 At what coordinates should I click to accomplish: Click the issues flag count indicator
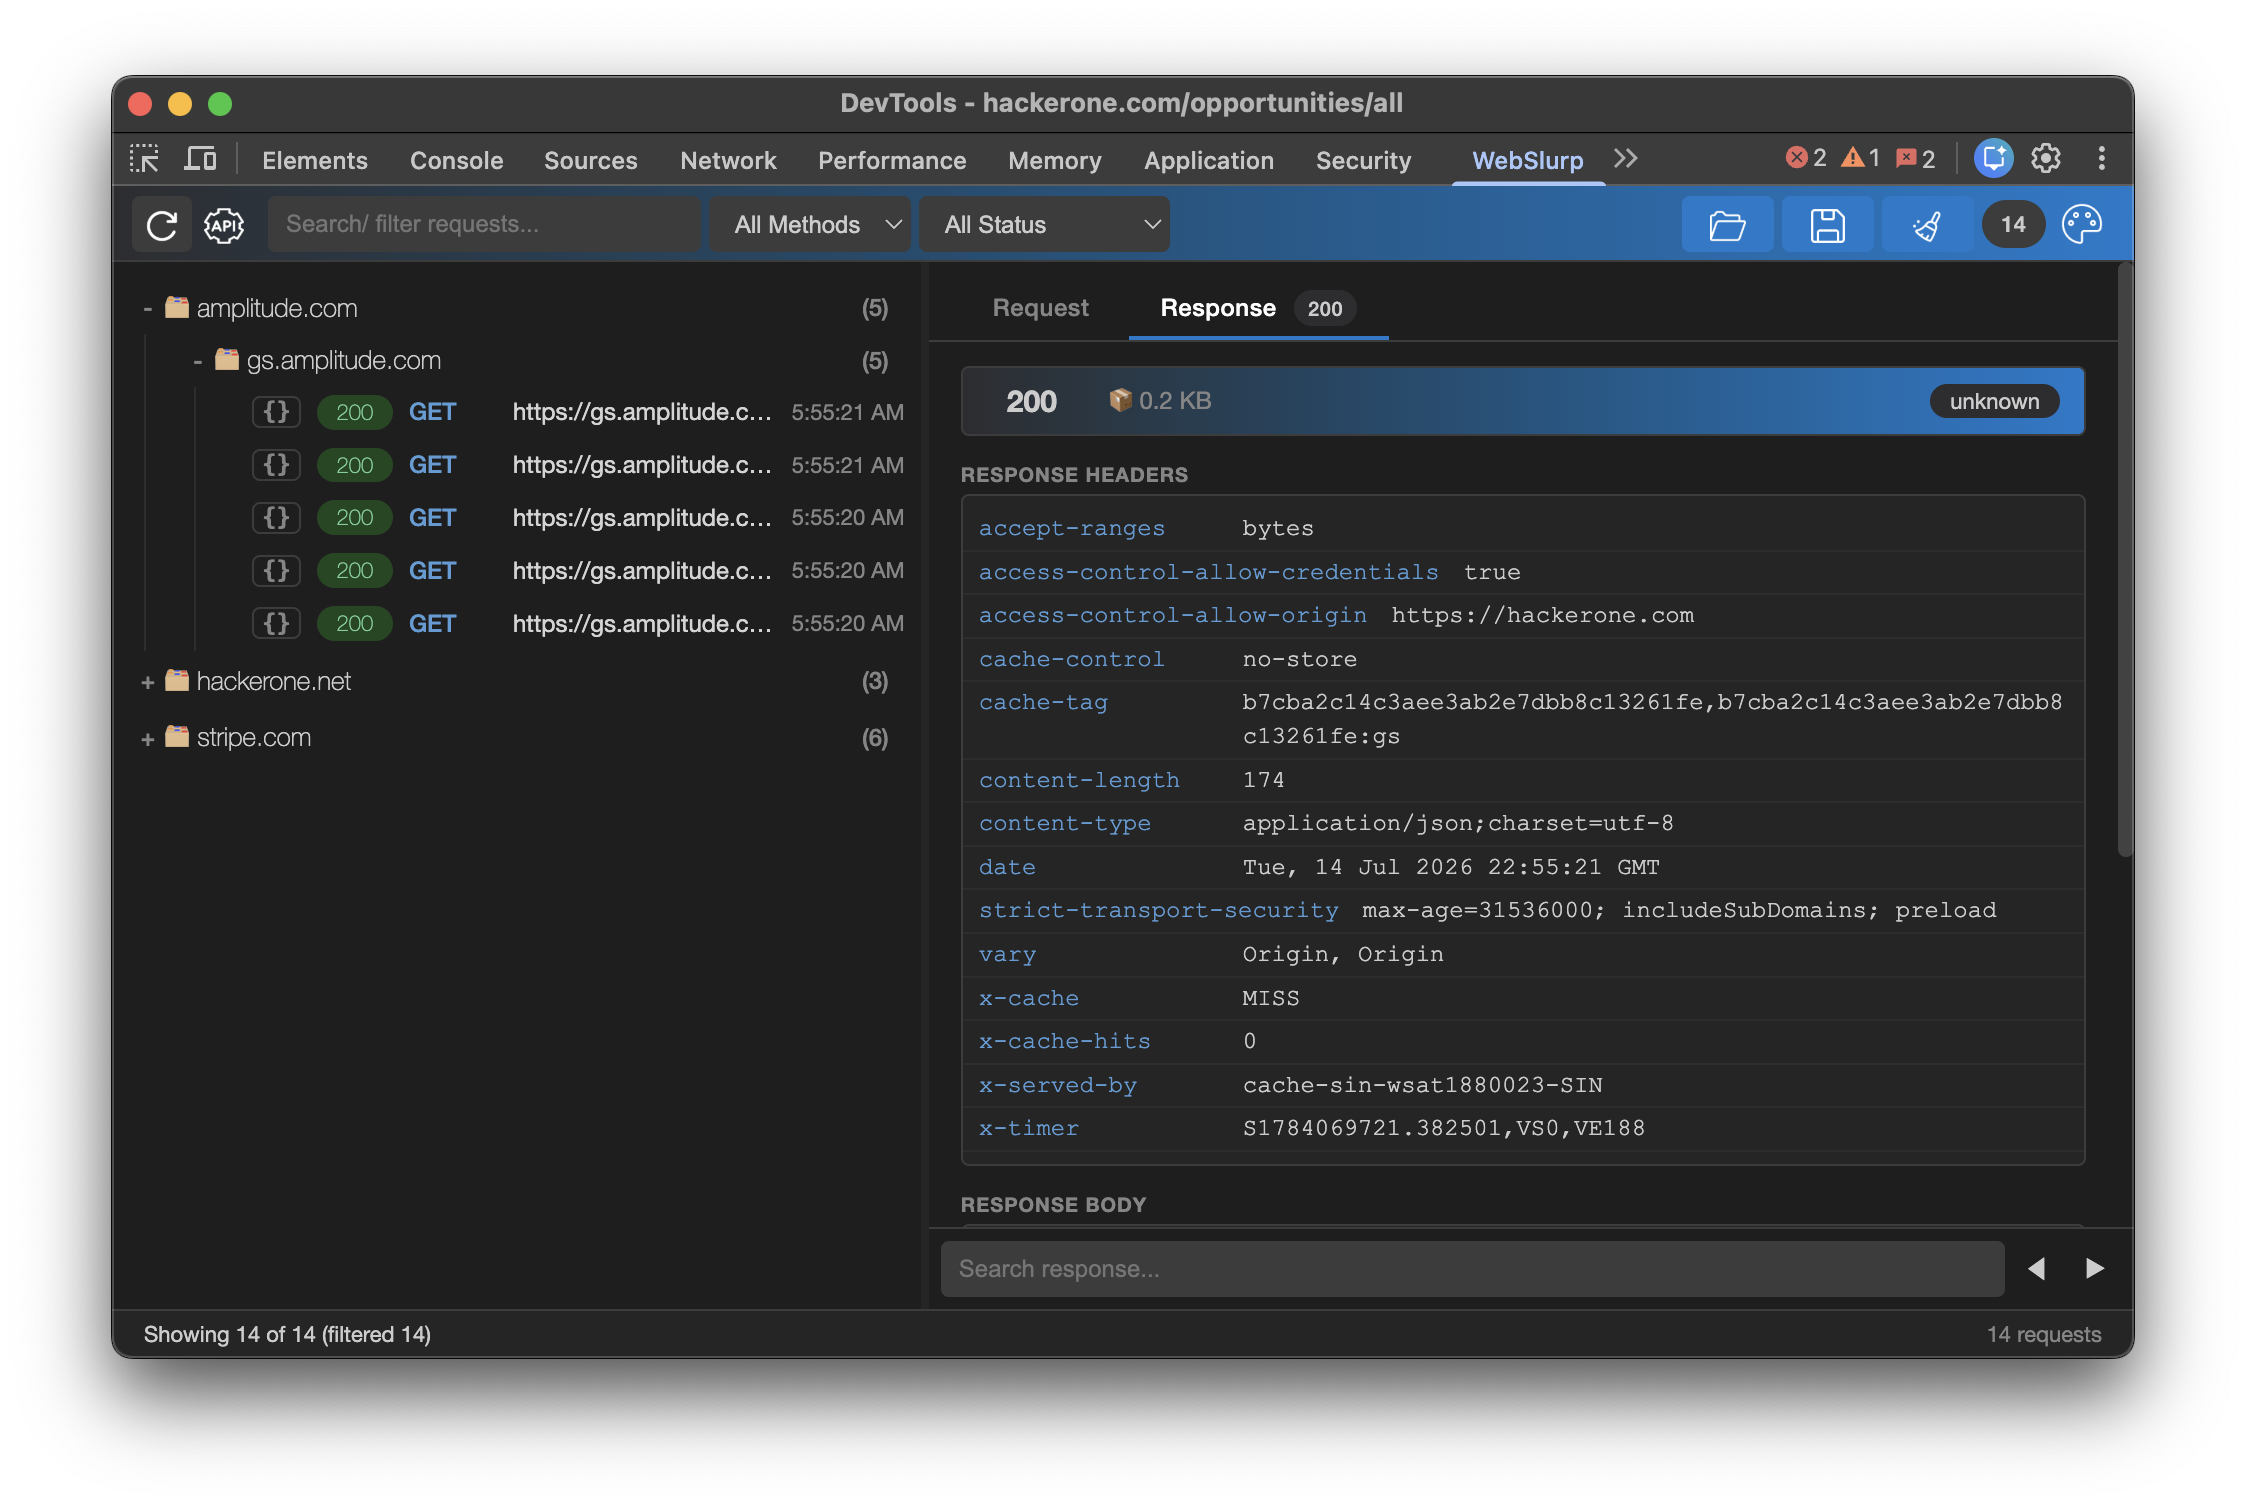(x=1915, y=159)
